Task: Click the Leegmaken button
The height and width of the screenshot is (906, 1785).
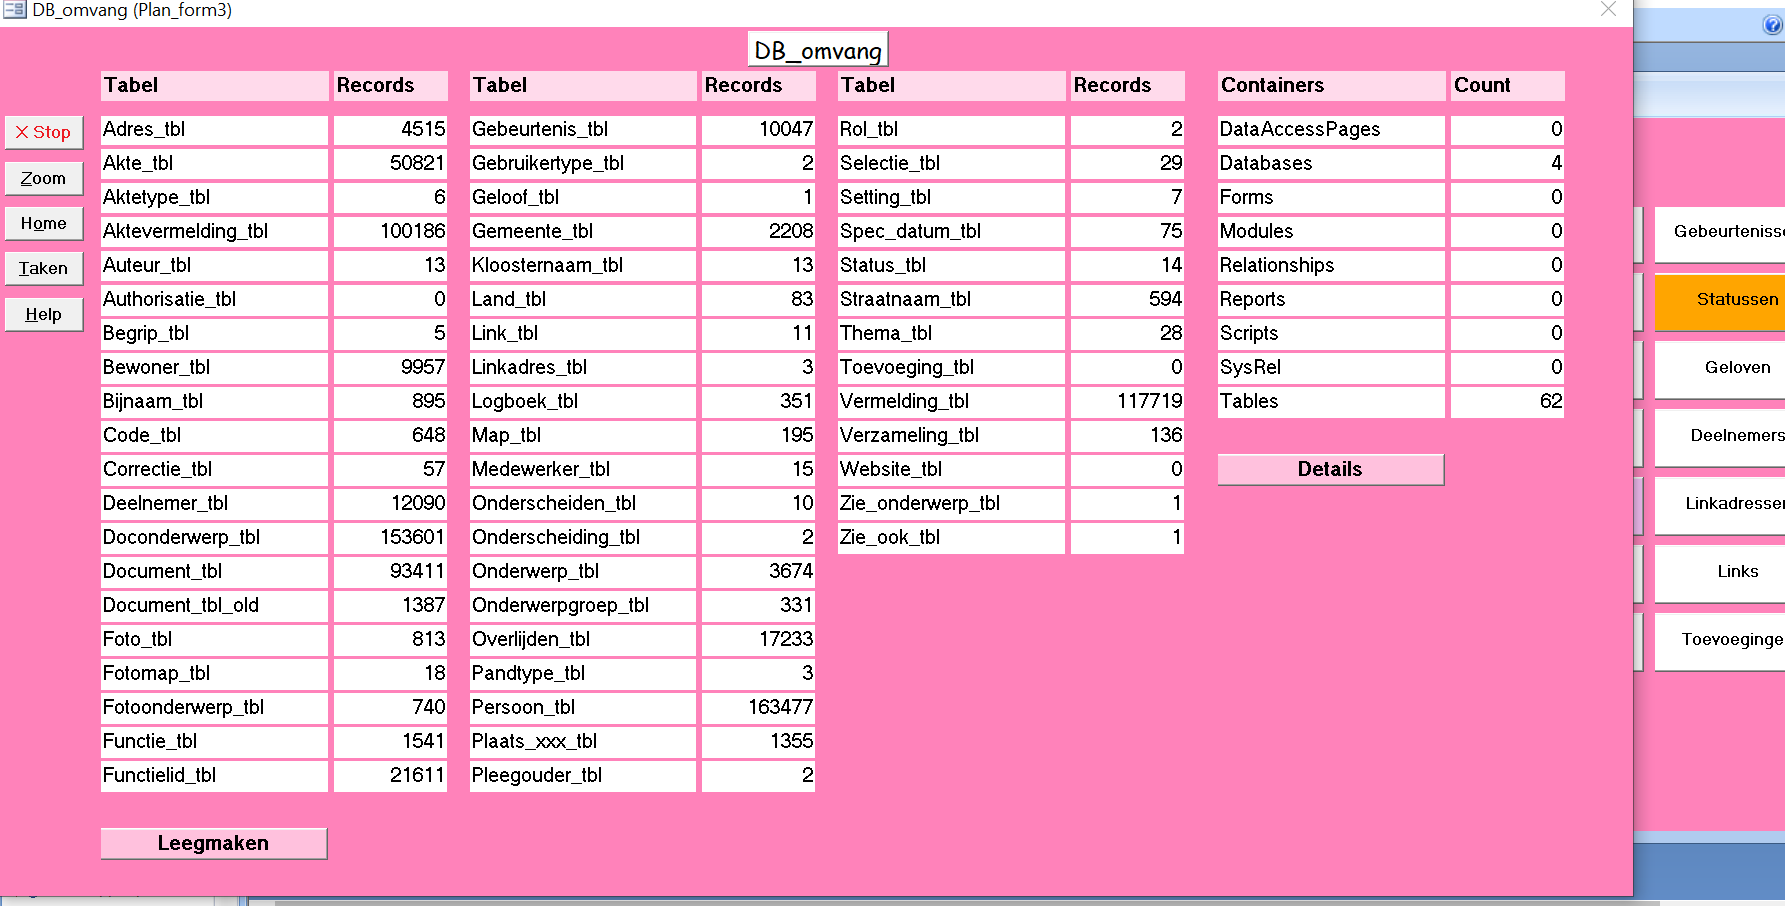Action: [x=213, y=843]
